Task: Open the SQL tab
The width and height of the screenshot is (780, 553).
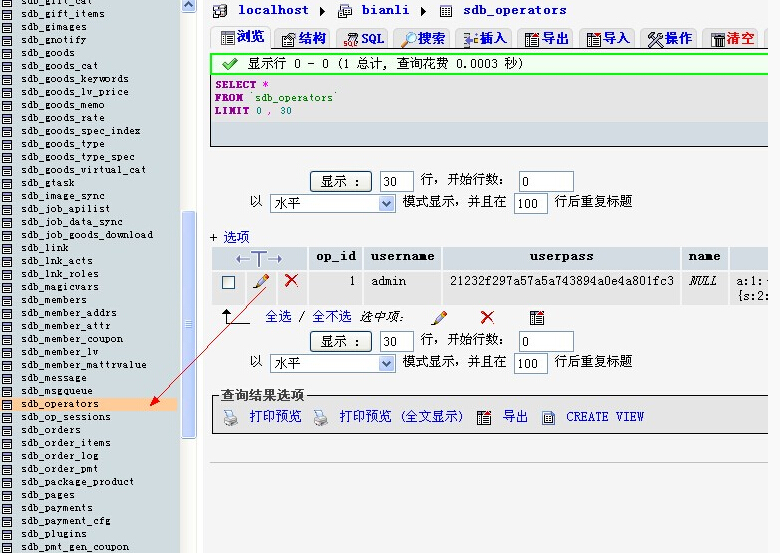Action: tap(363, 38)
